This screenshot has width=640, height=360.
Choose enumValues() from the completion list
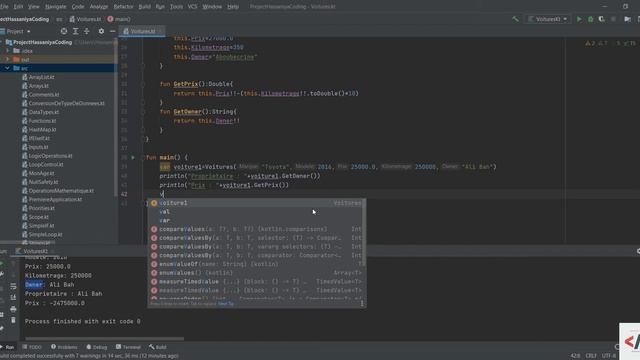click(256, 273)
